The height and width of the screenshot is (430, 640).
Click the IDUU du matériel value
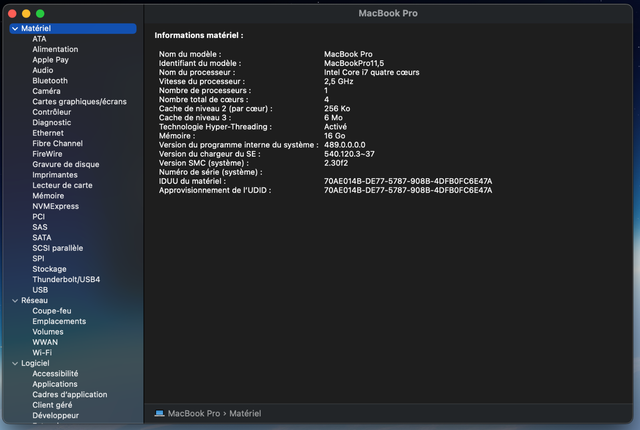tap(408, 181)
